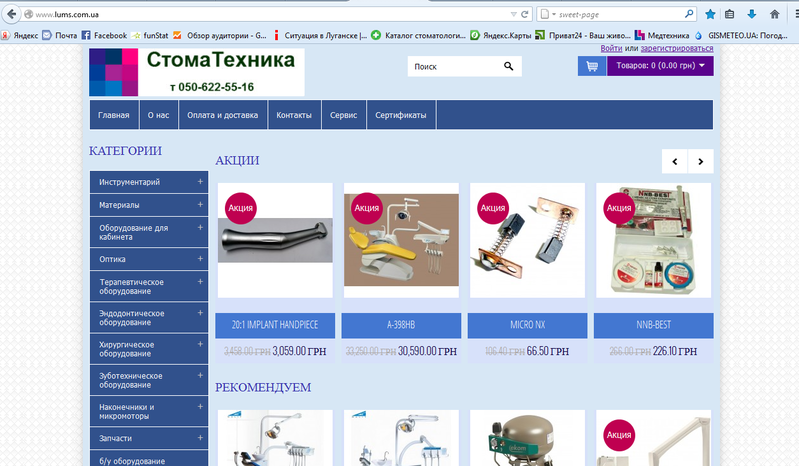Click the Войти login link
Screen dimensions: 799x466
point(611,48)
